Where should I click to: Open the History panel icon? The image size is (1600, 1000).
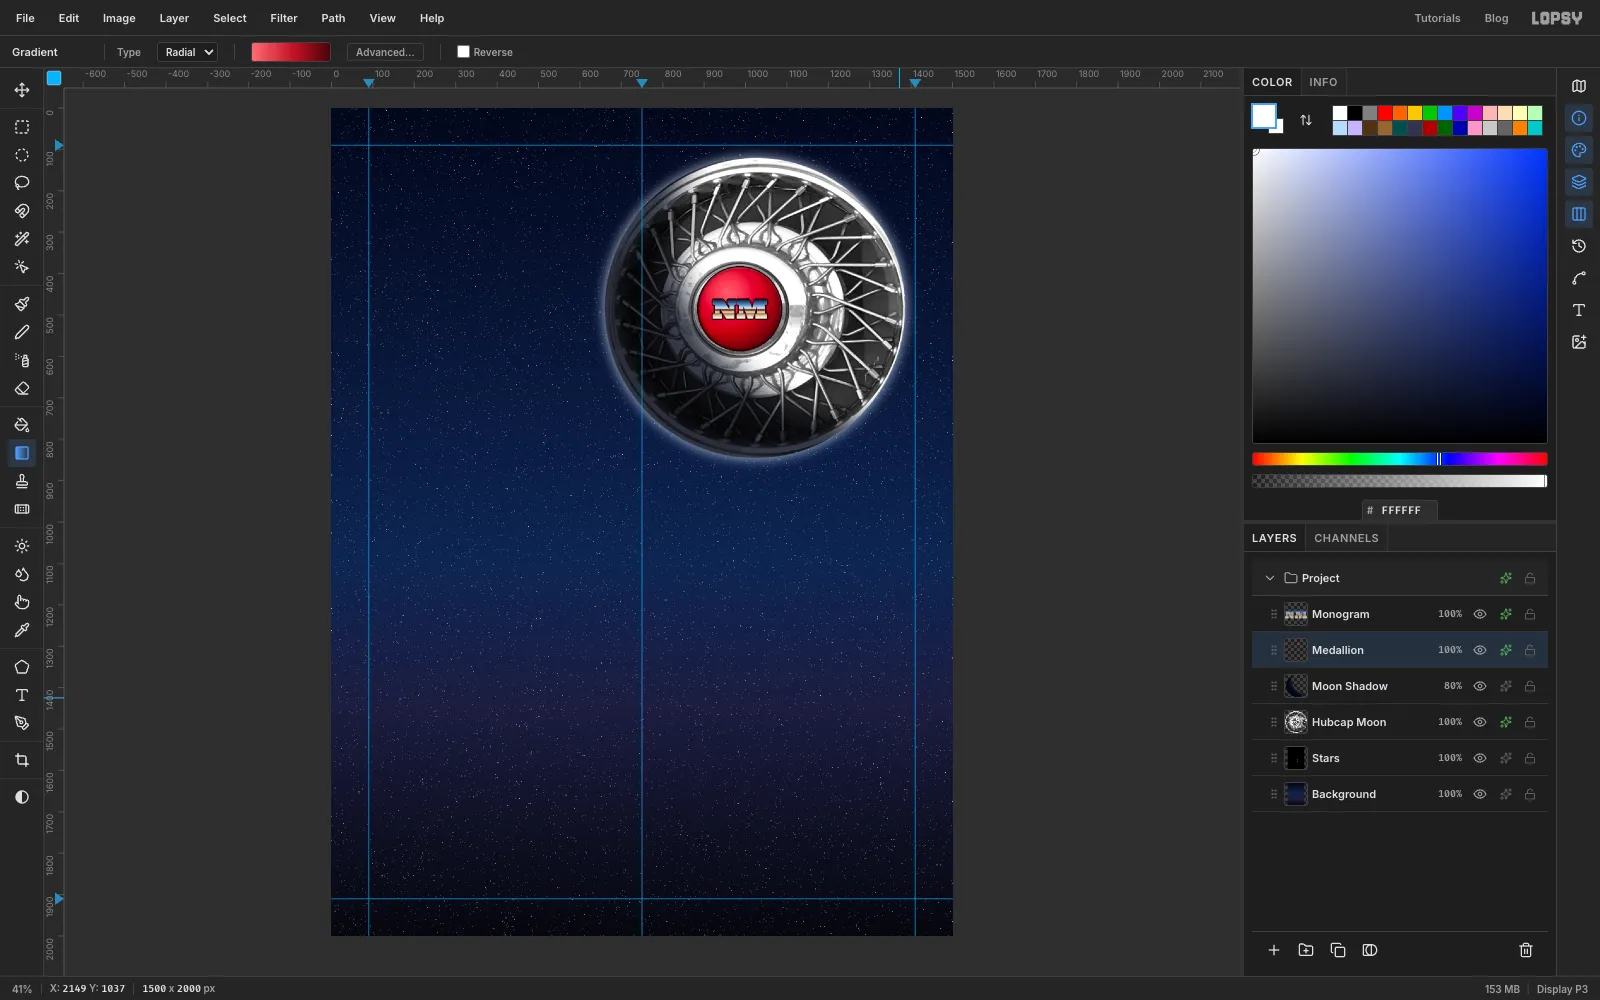1579,246
